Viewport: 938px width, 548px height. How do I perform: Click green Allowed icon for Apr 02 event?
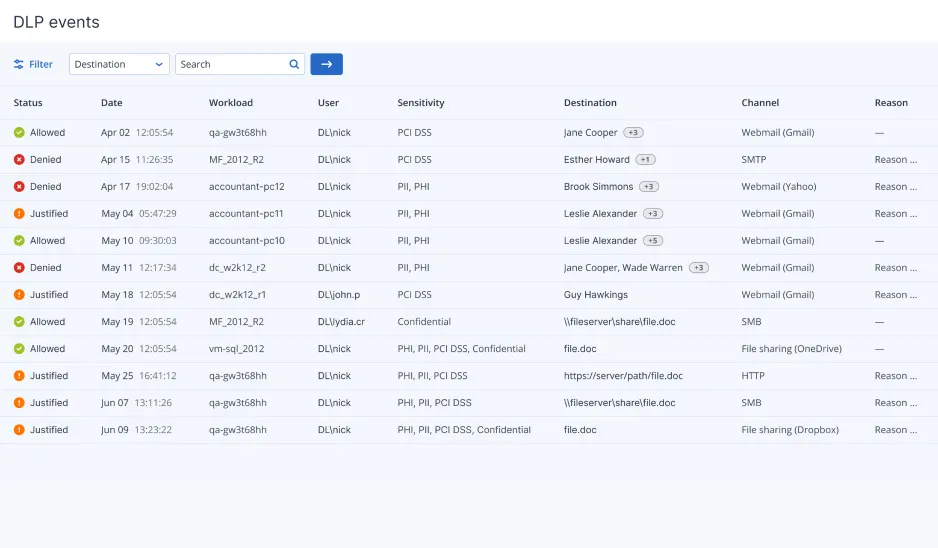tap(19, 132)
